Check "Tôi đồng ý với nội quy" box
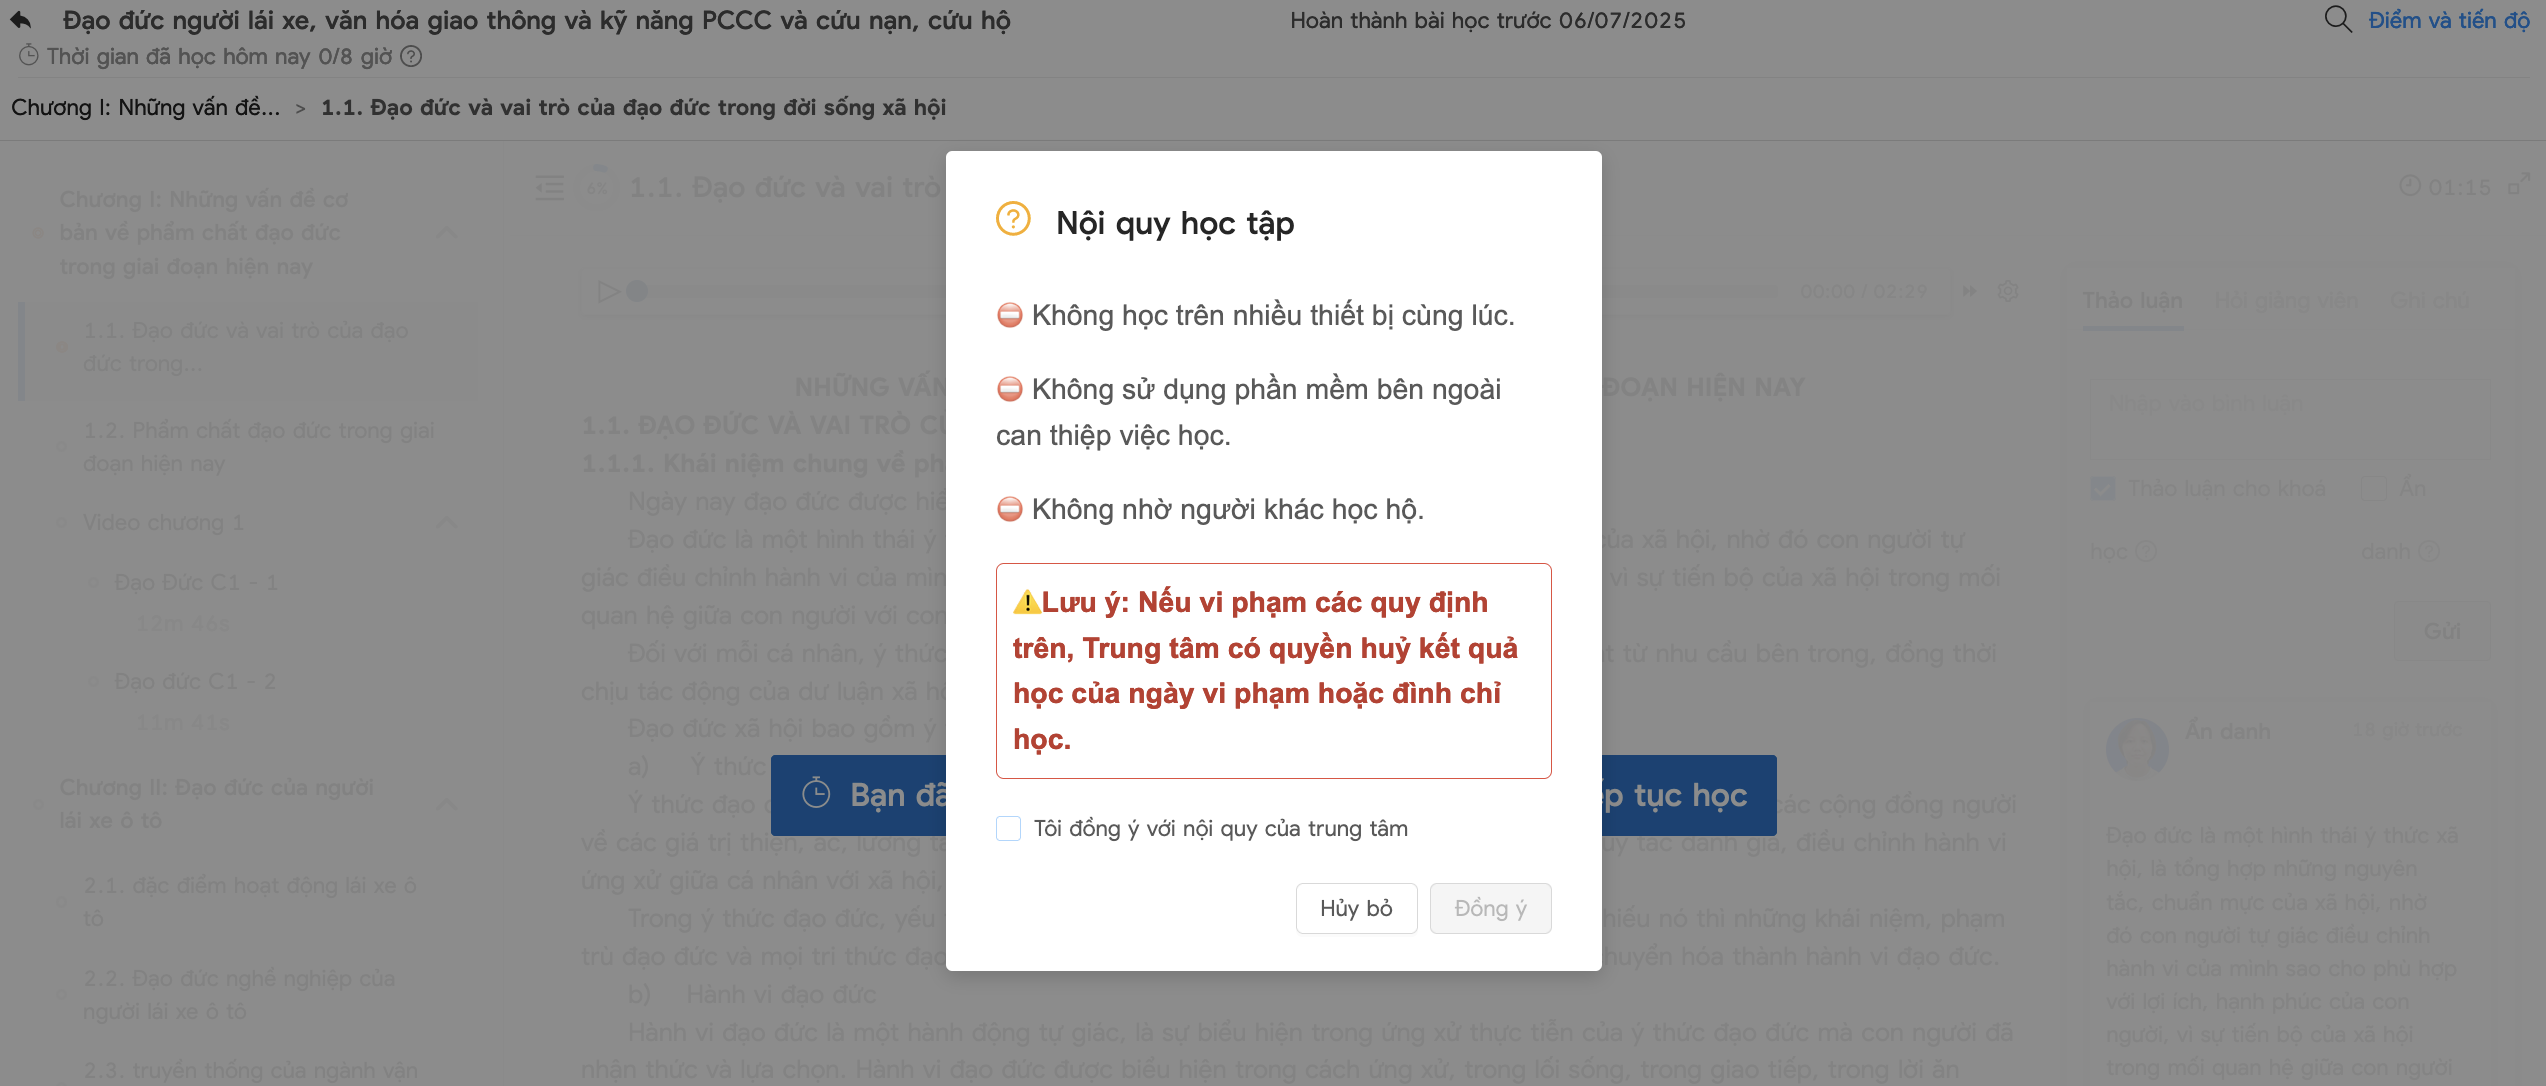 tap(1008, 829)
